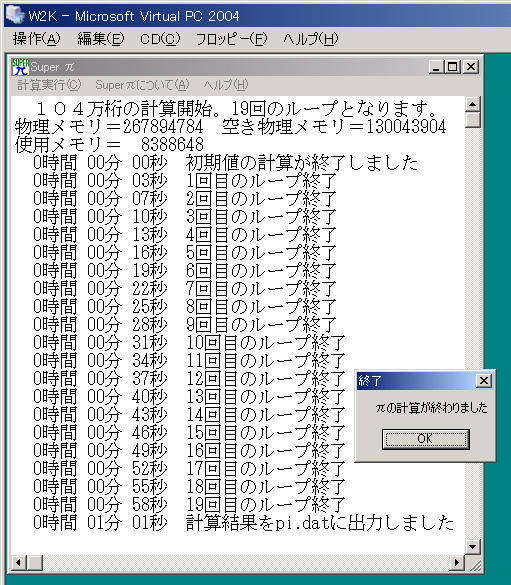Click the Super π app icon

tap(20, 67)
